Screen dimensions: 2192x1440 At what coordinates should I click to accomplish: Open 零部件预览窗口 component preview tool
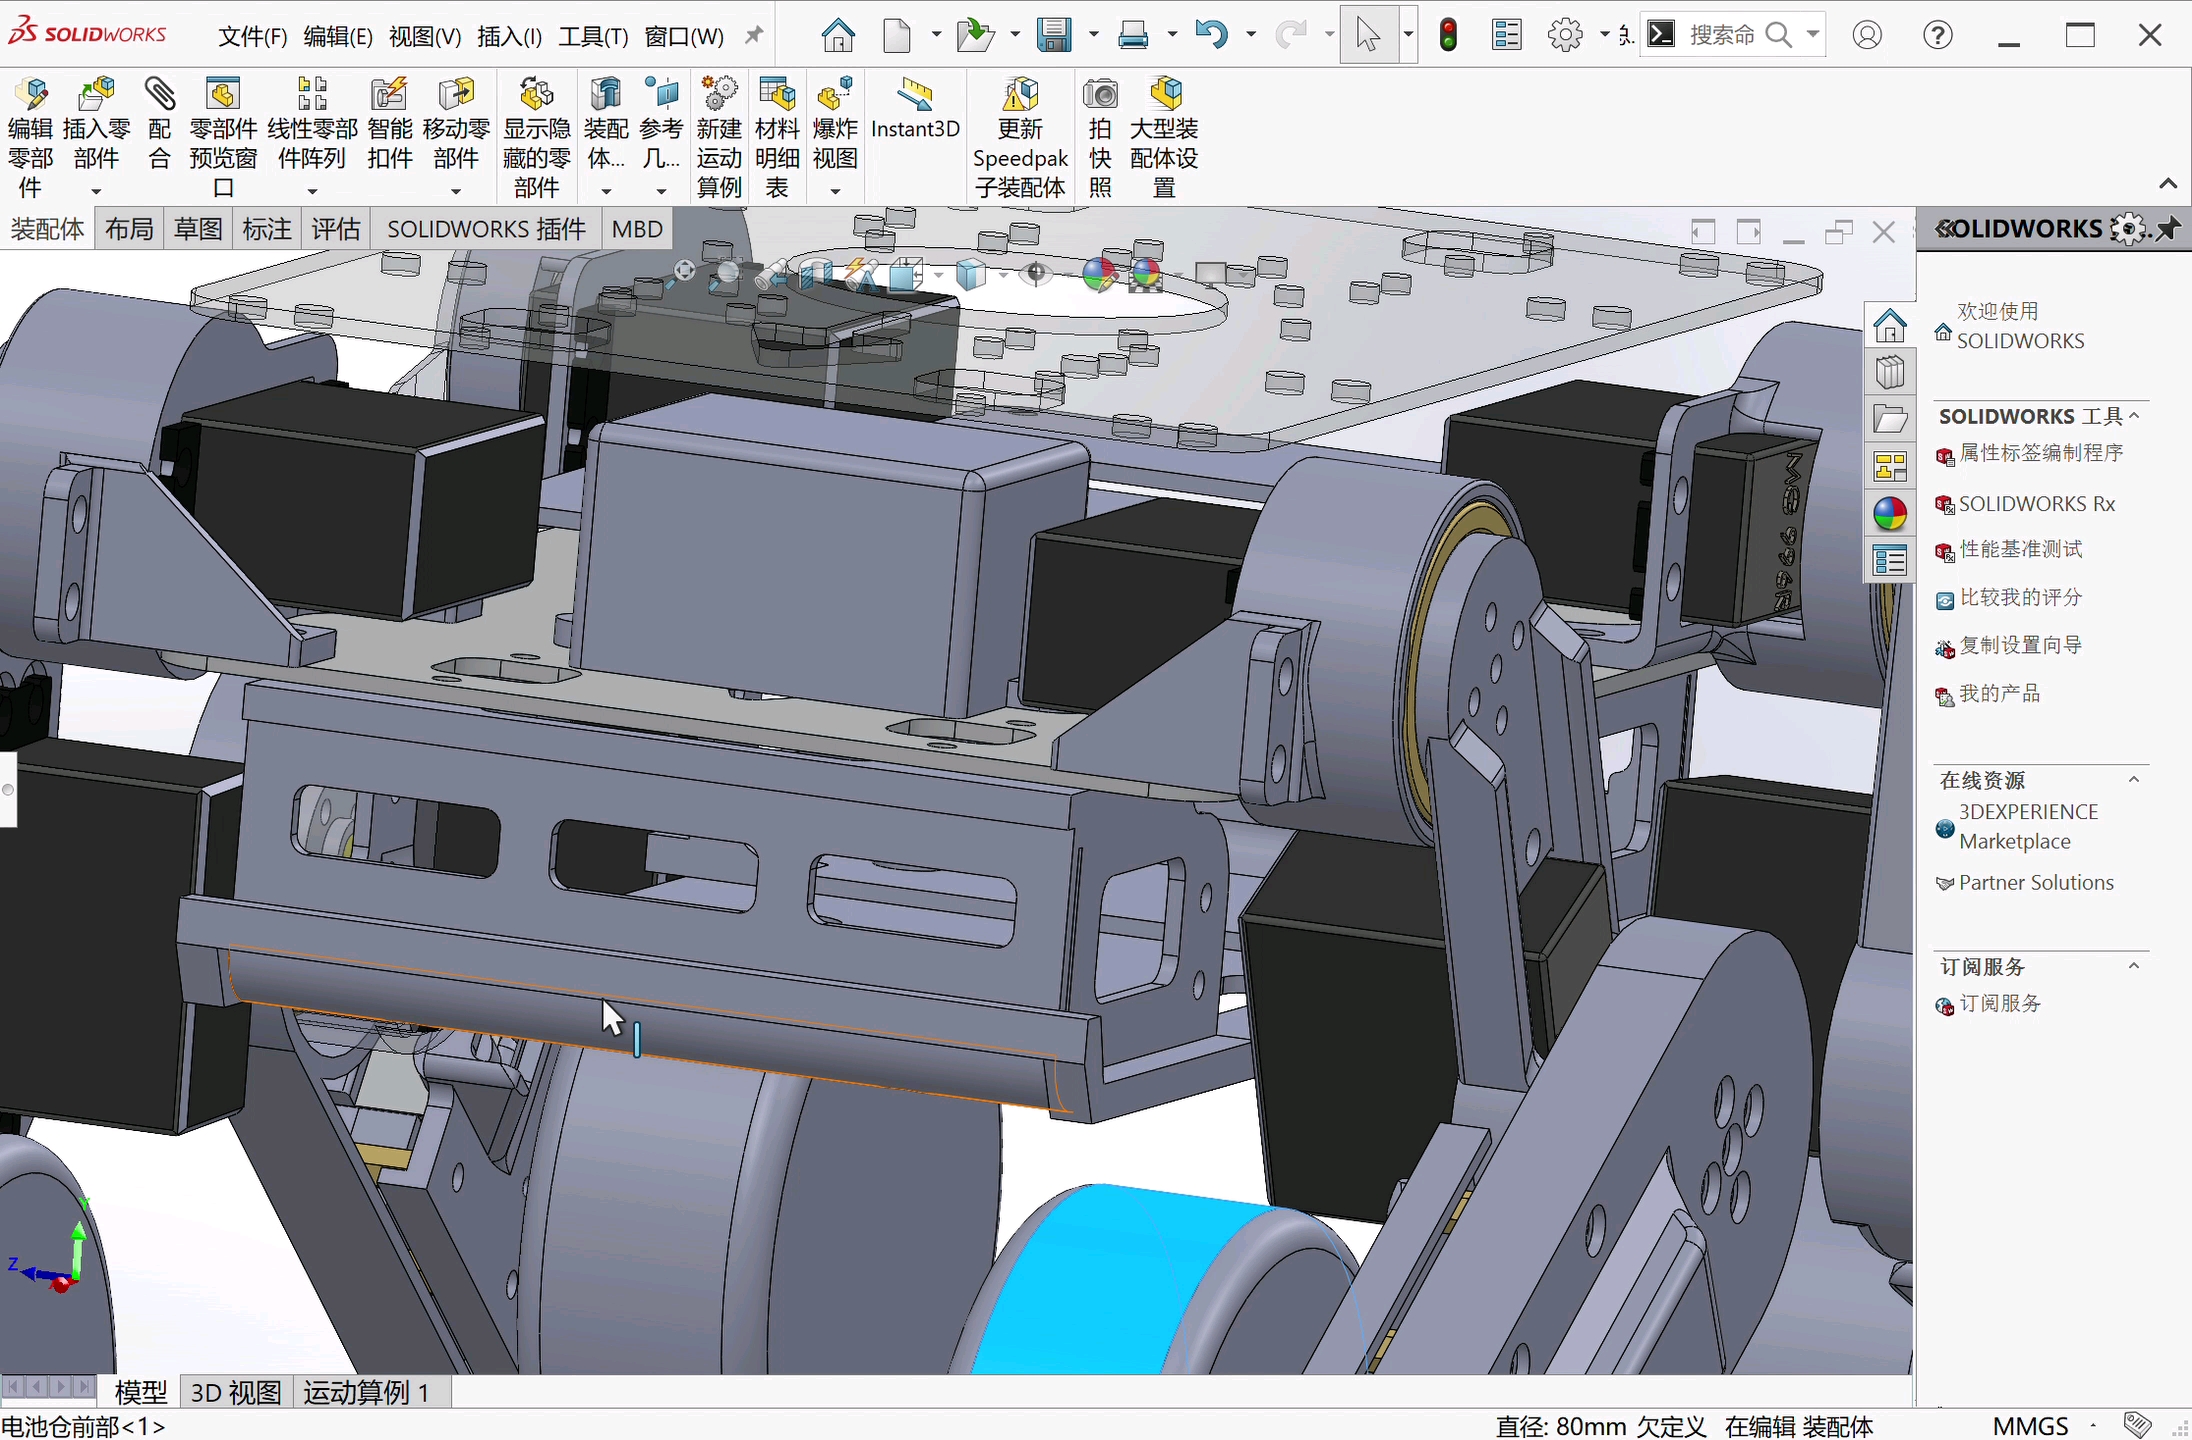coord(223,137)
